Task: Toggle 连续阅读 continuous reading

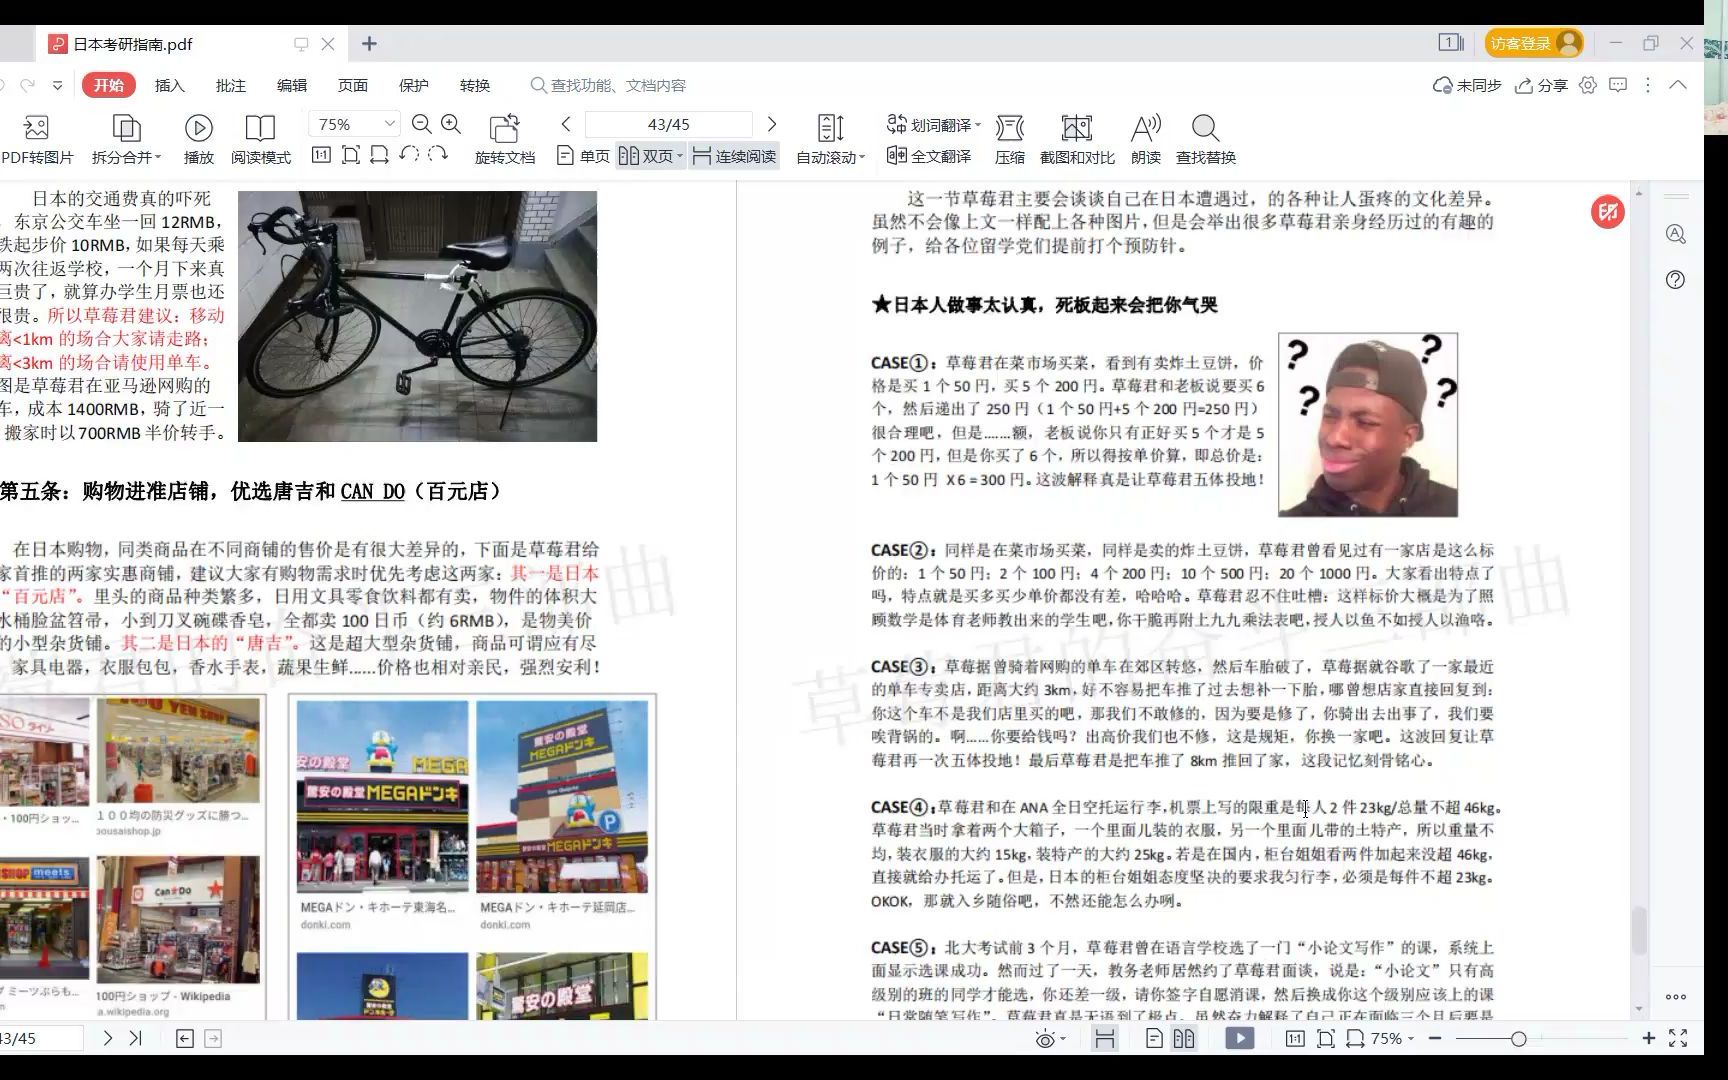Action: pyautogui.click(x=735, y=156)
